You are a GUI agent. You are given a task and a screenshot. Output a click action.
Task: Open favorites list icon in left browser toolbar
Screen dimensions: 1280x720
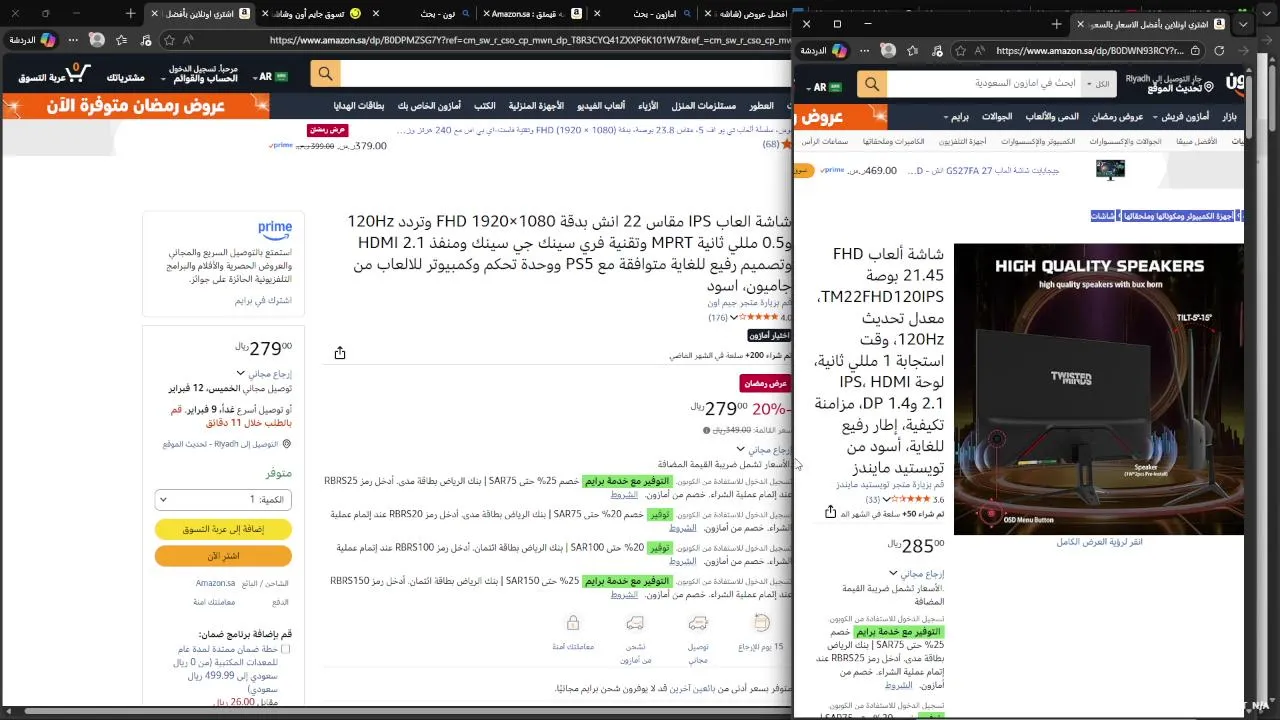pos(122,40)
